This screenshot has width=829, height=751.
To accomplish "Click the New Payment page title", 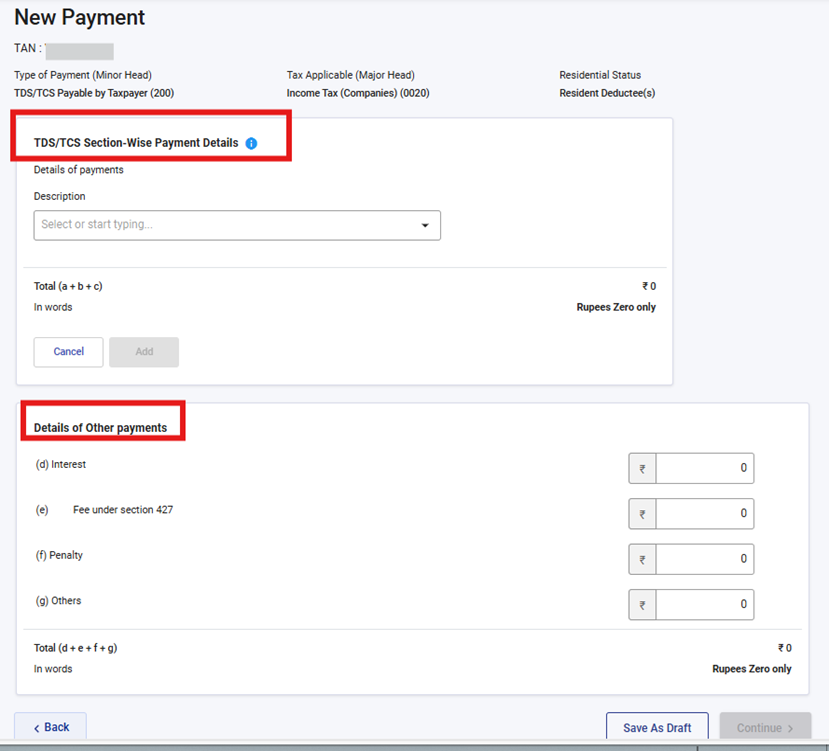I will pos(79,18).
